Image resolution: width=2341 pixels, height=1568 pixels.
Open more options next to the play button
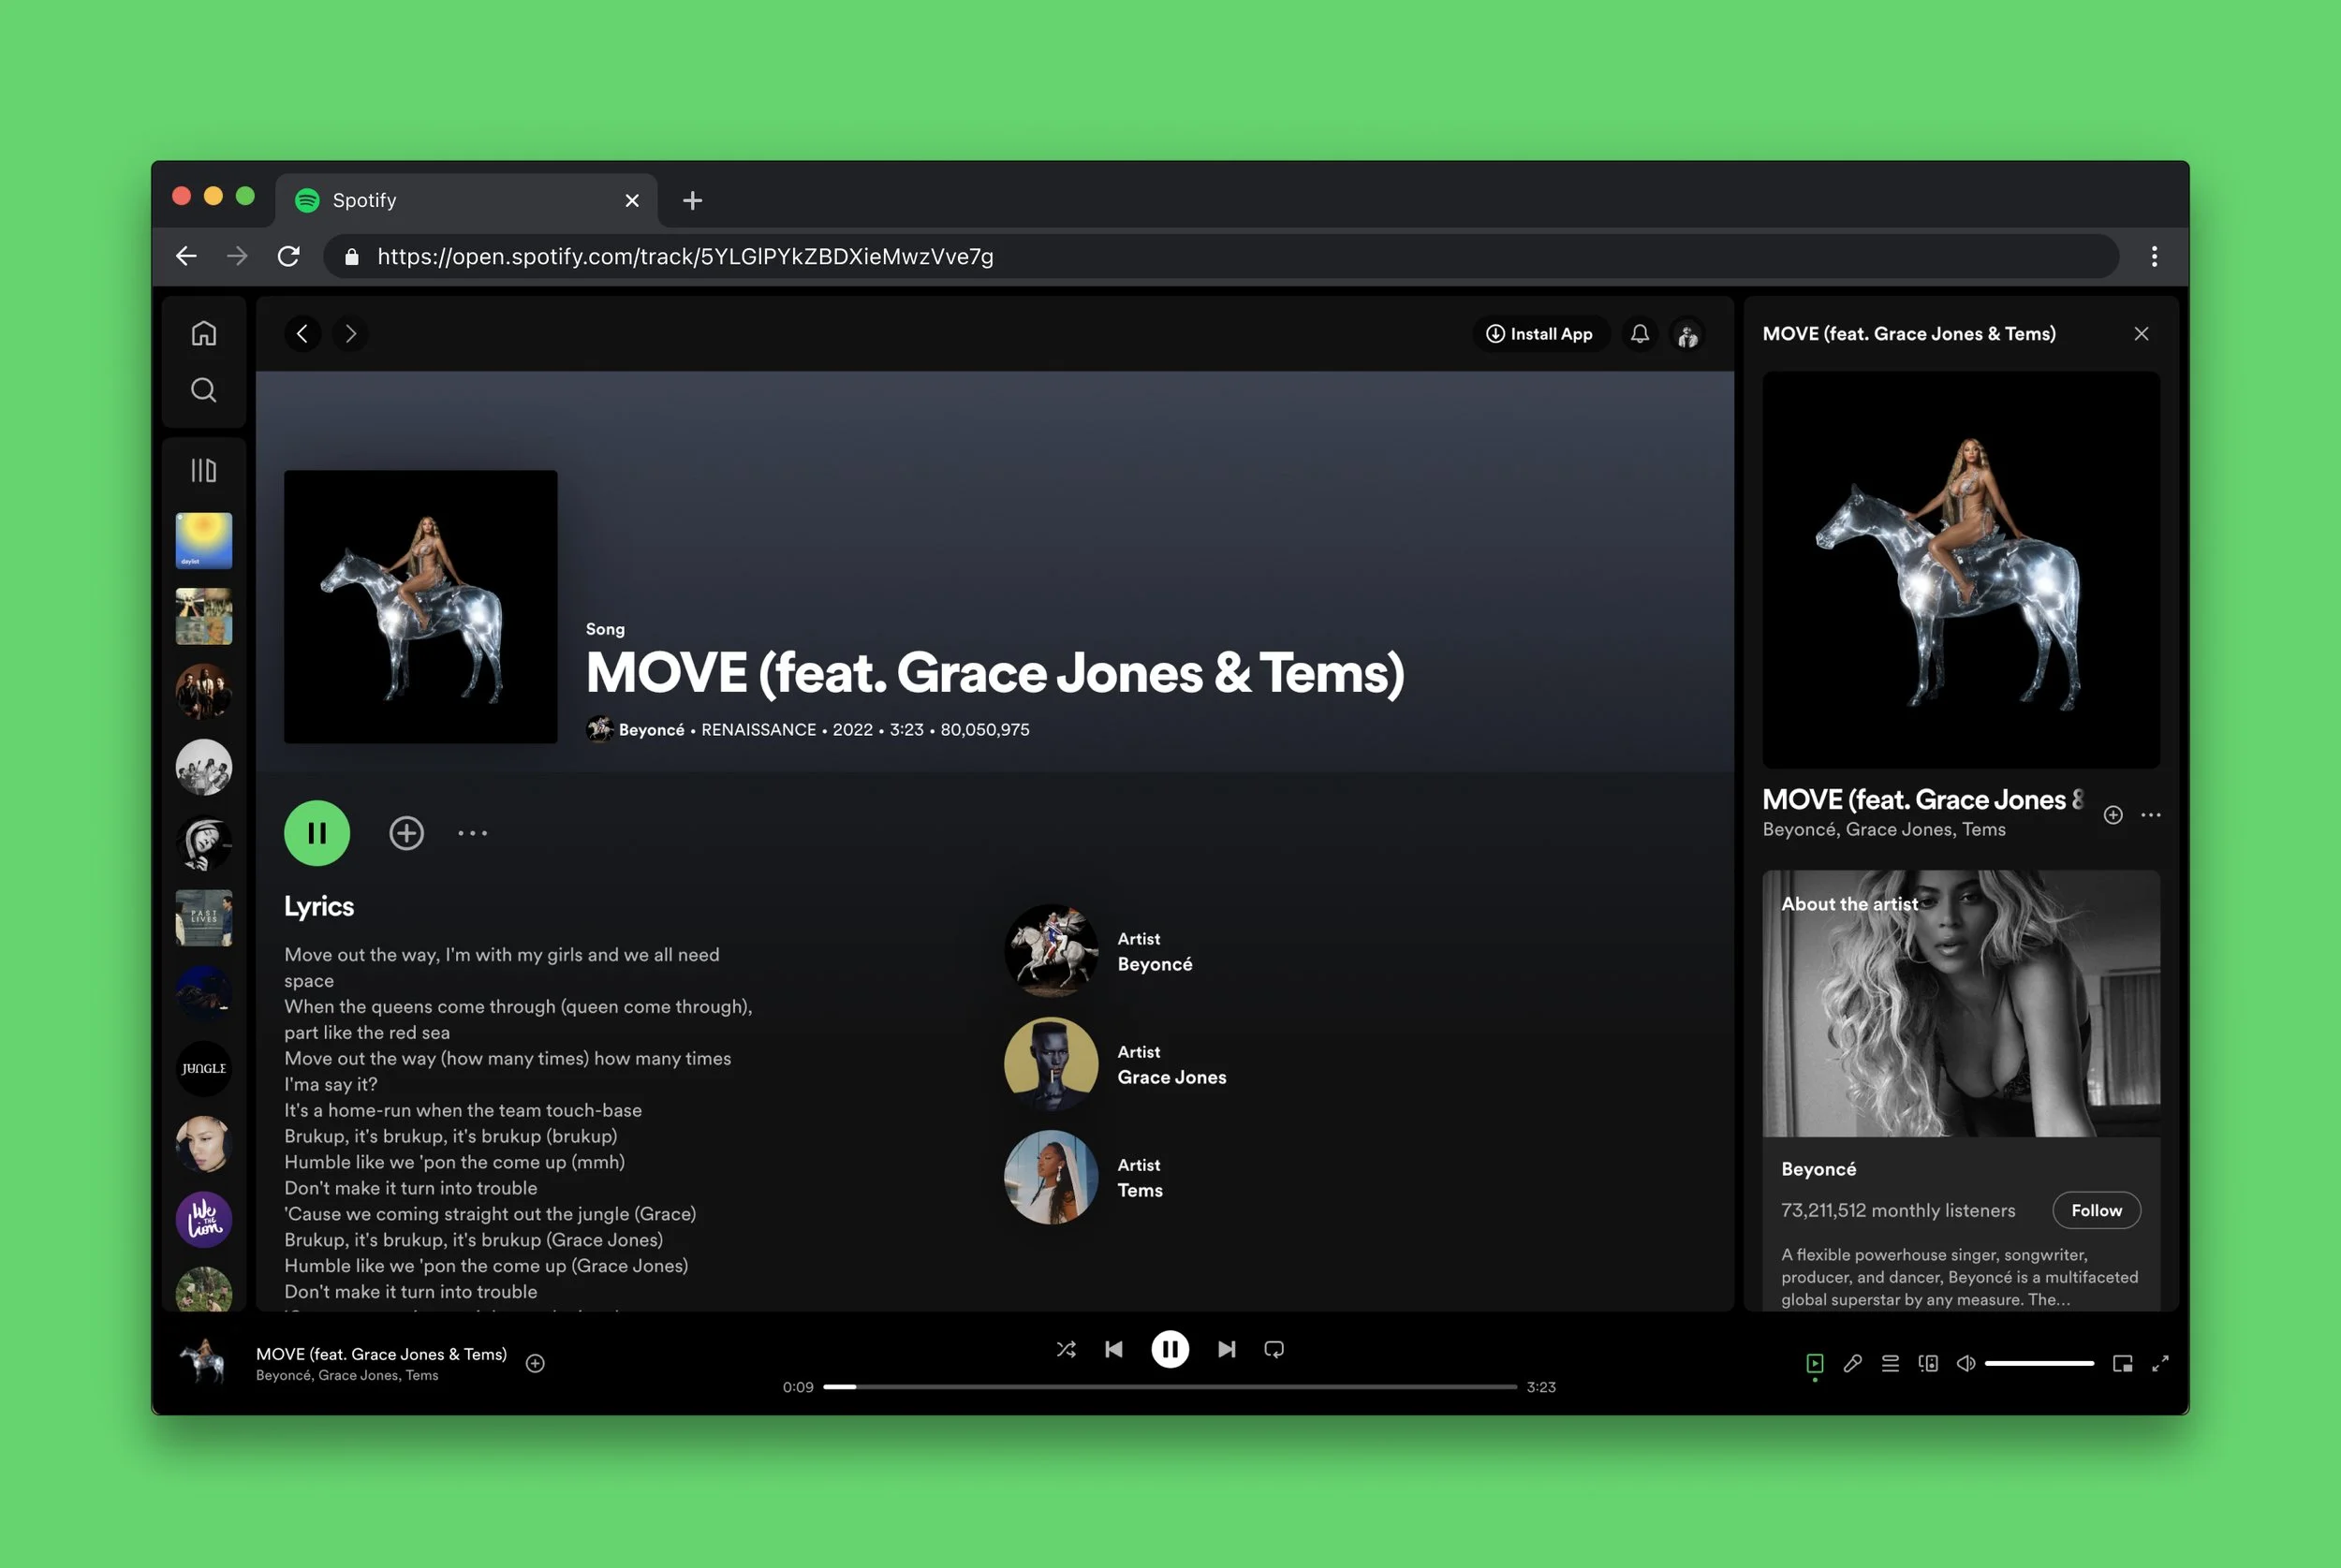click(x=472, y=833)
